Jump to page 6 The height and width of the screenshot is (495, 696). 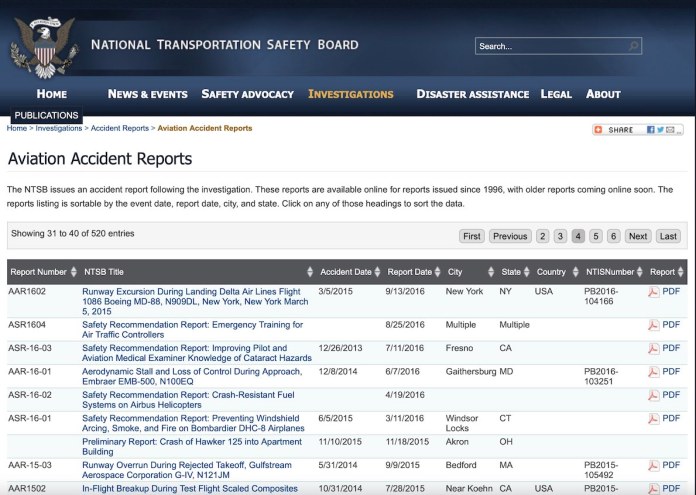[x=613, y=236]
